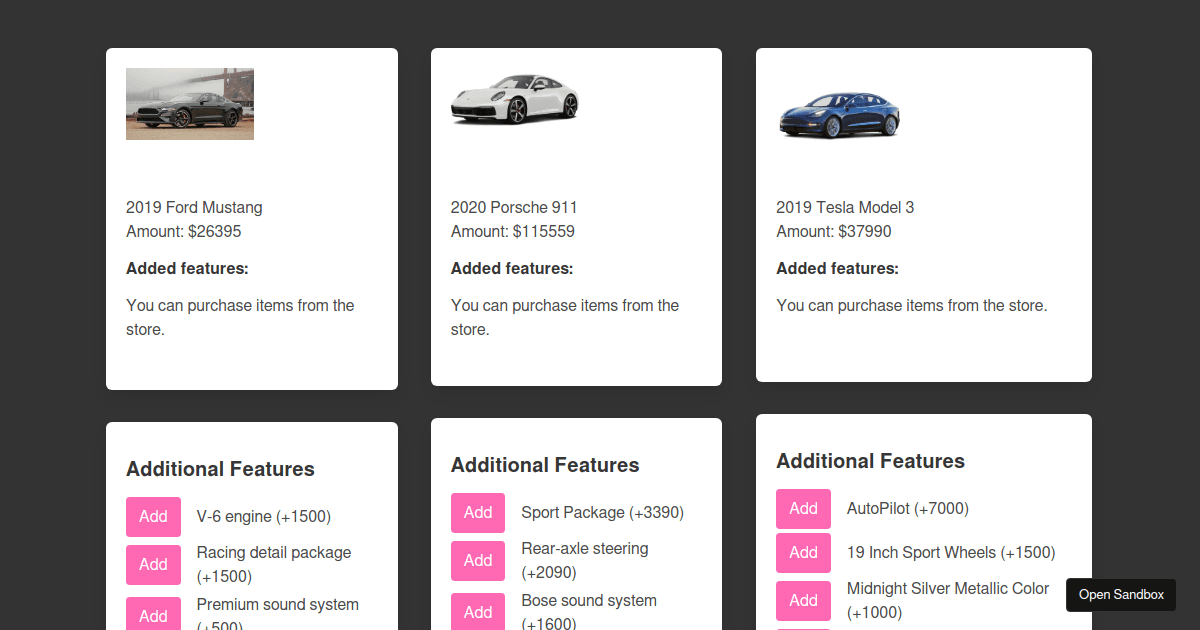Click the Porsche purchase description text
Screen dimensions: 1200x630
point(565,317)
